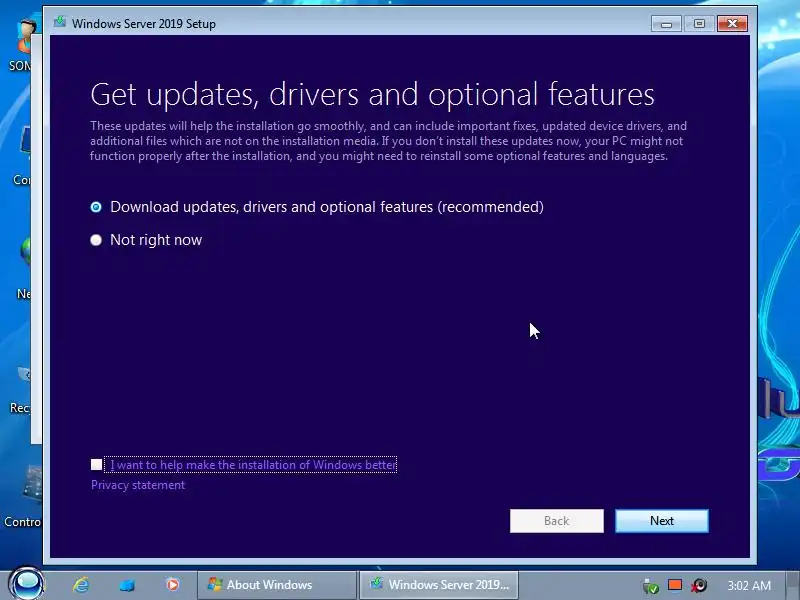Click the round black and red tray icon
Screen dimensions: 800x600
[699, 585]
